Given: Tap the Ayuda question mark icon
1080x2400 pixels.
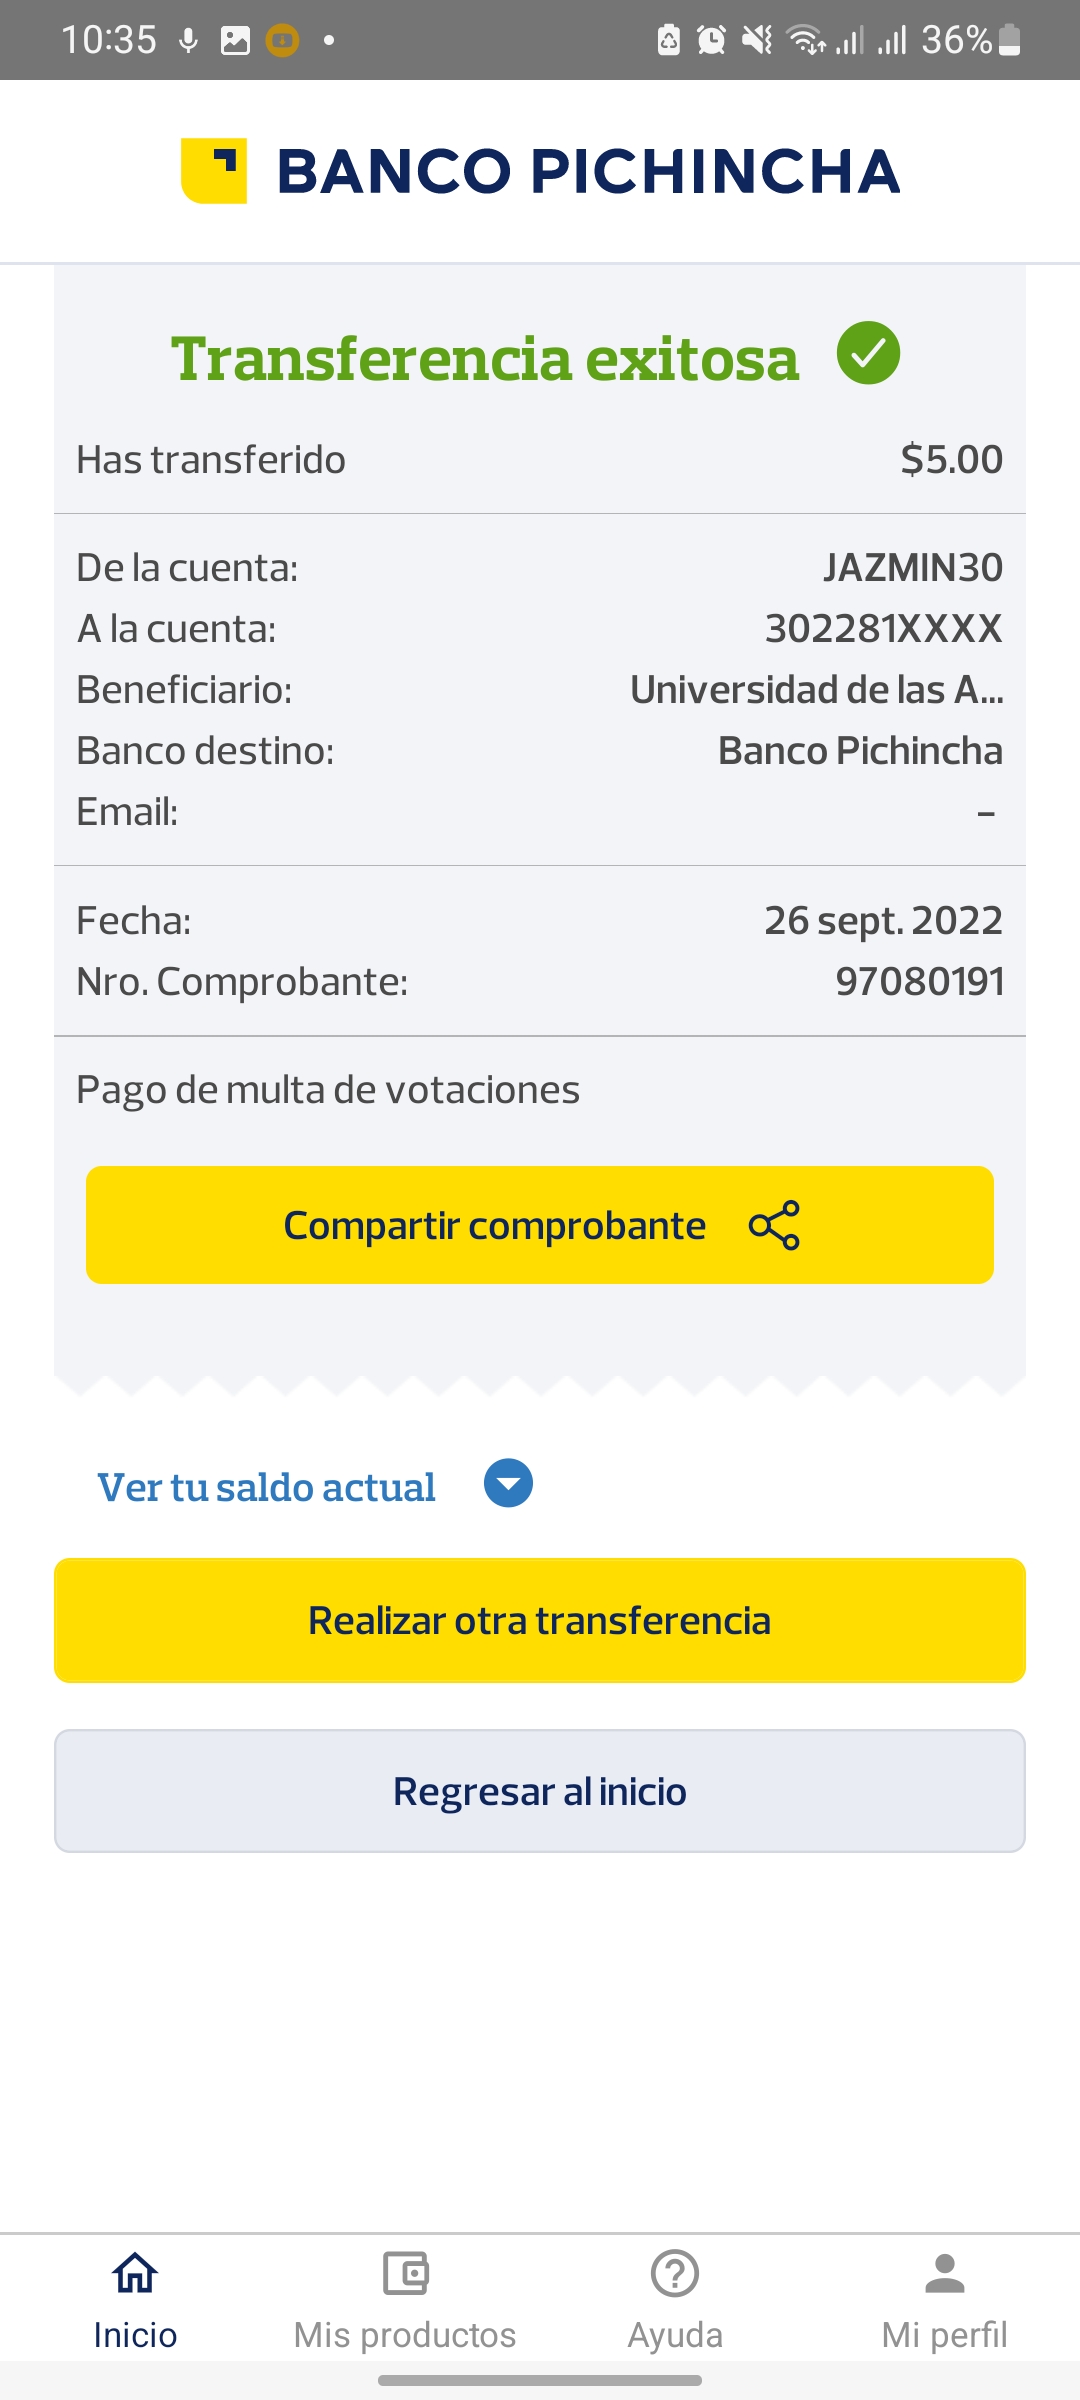Looking at the screenshot, I should (x=675, y=2273).
